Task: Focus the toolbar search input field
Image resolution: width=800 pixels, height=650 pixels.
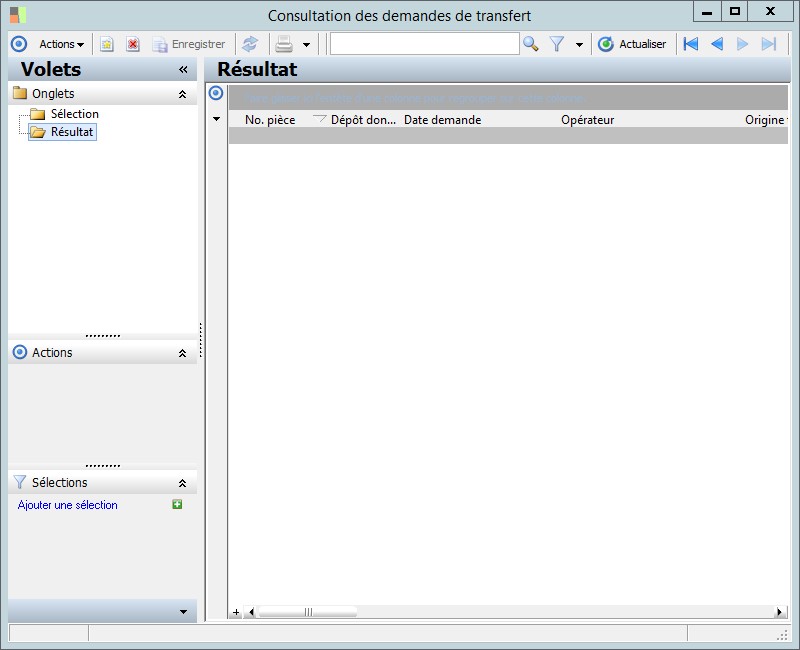Action: (424, 44)
